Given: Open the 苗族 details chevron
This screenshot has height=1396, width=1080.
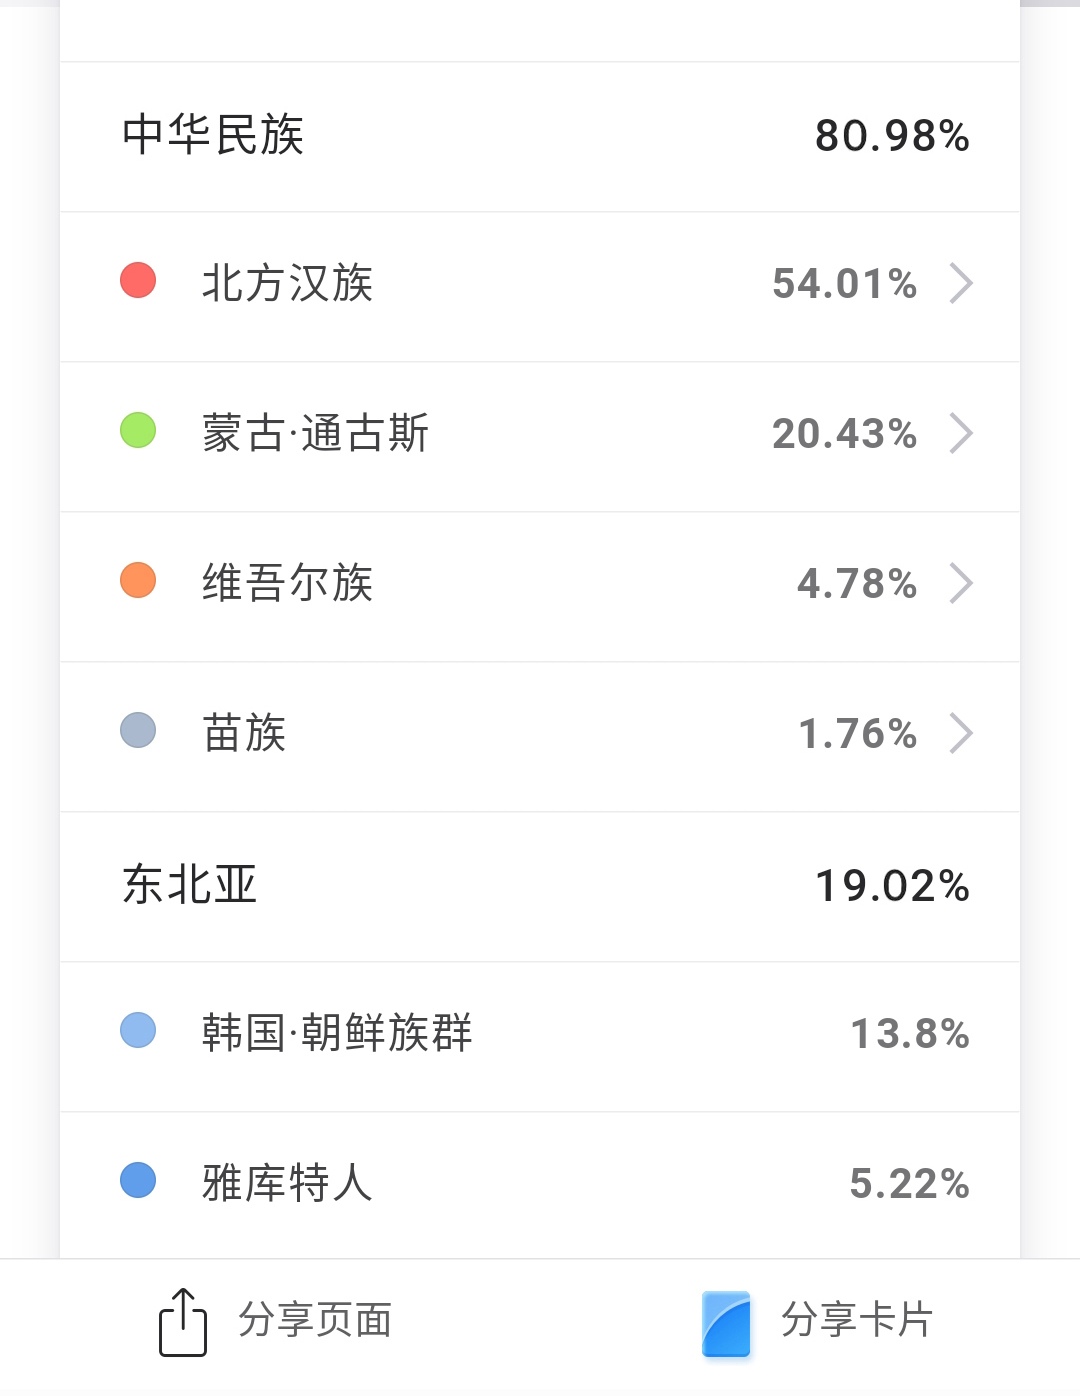Looking at the screenshot, I should [961, 734].
